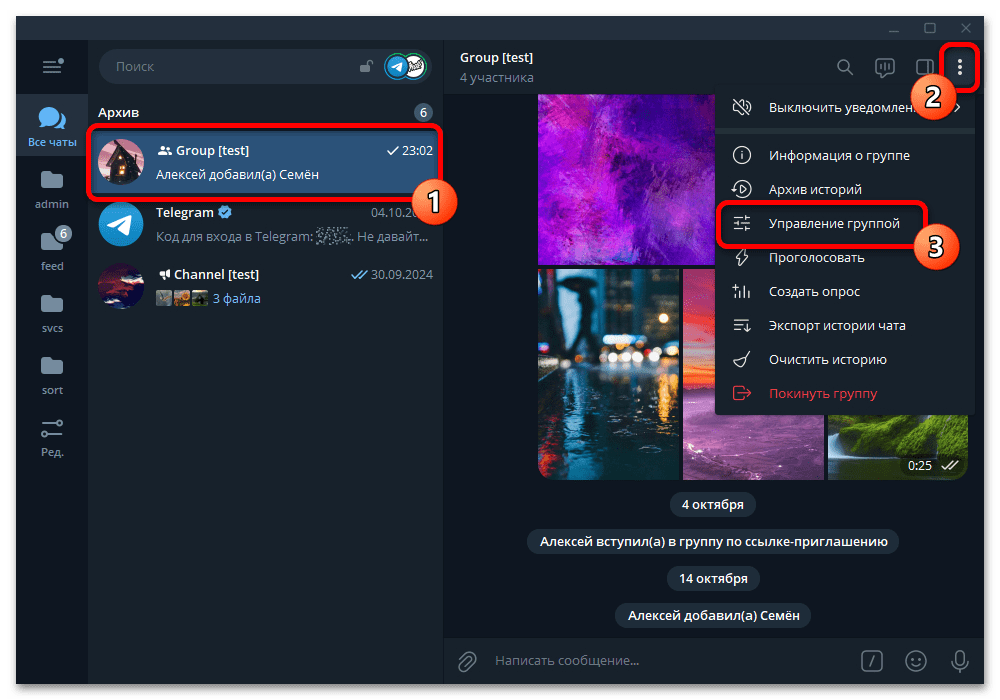Click the broom icon next to Очистить историю

(x=742, y=360)
